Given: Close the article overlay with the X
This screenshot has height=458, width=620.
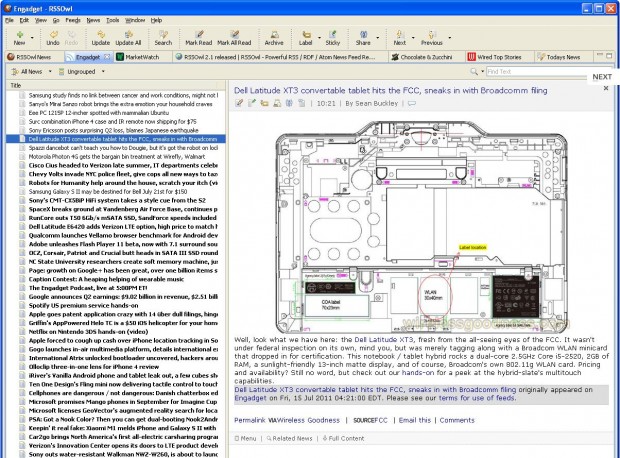Looking at the screenshot, I should (606, 88).
